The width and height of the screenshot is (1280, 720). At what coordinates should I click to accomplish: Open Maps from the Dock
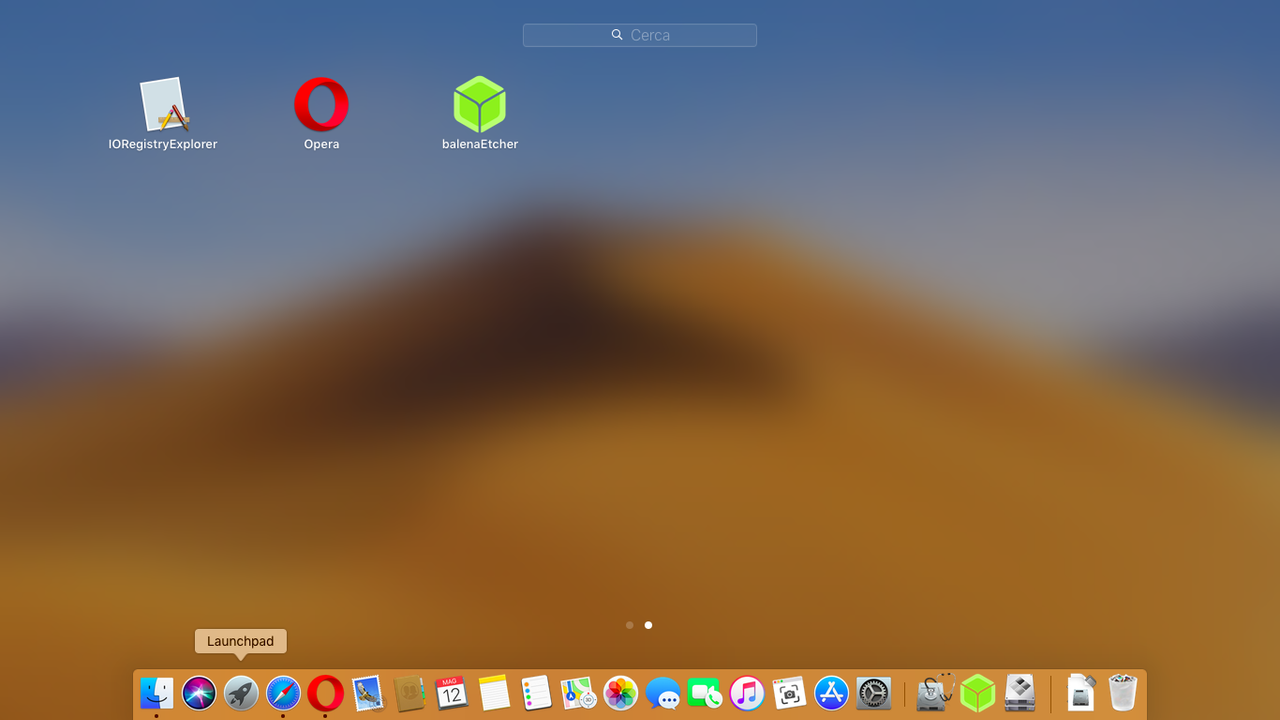click(x=579, y=693)
